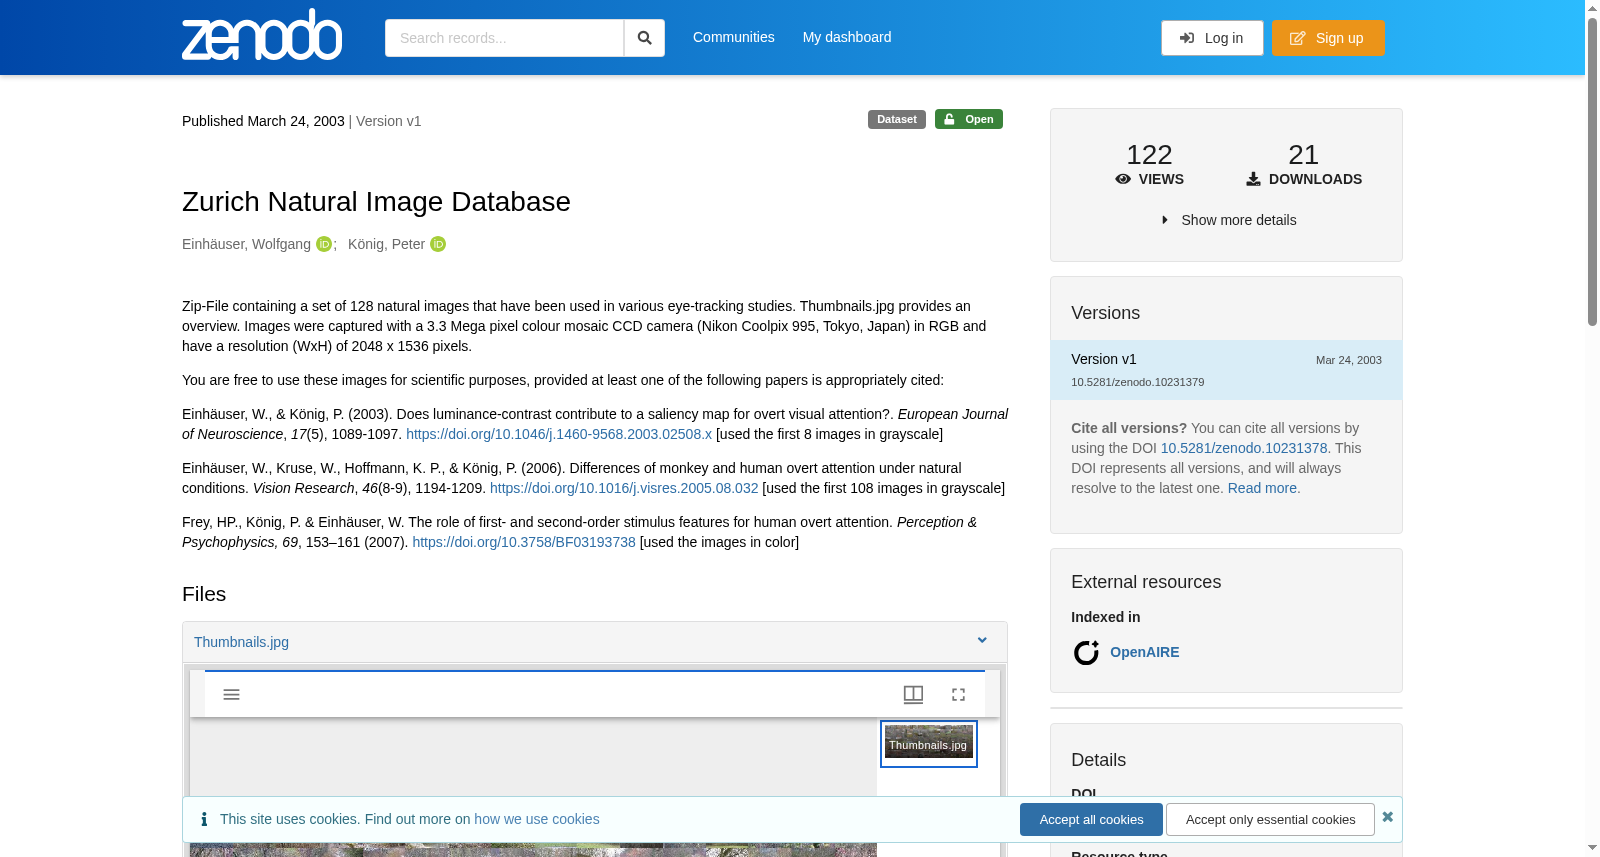The height and width of the screenshot is (857, 1600).
Task: Click the Published March 24, 2003 text
Action: [263, 121]
